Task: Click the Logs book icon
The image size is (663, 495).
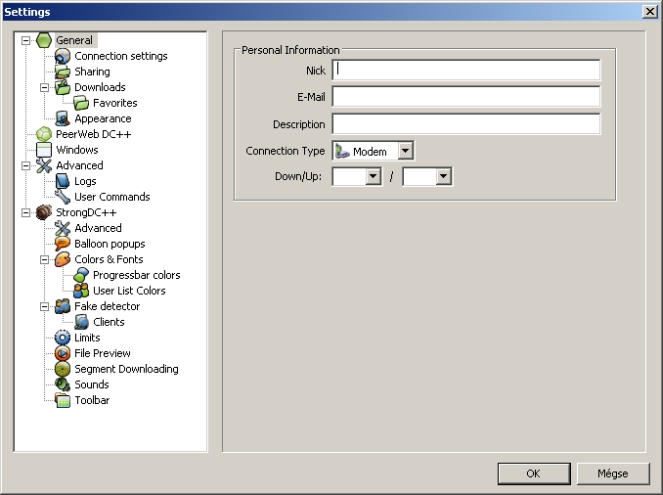Action: coord(63,181)
